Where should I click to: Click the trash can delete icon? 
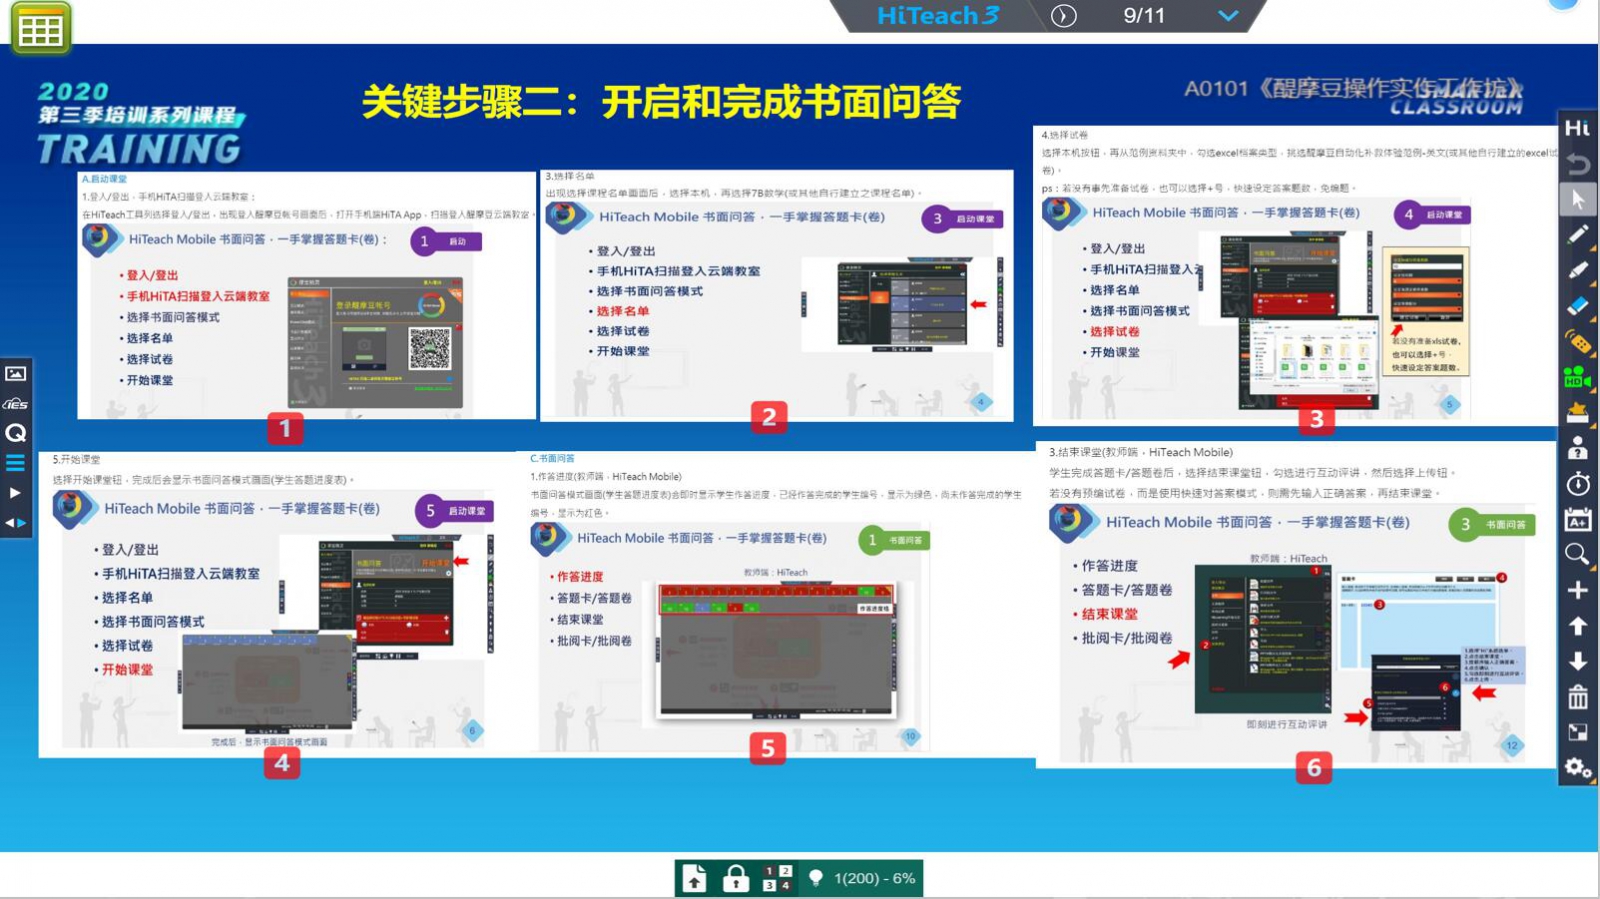coord(1577,696)
